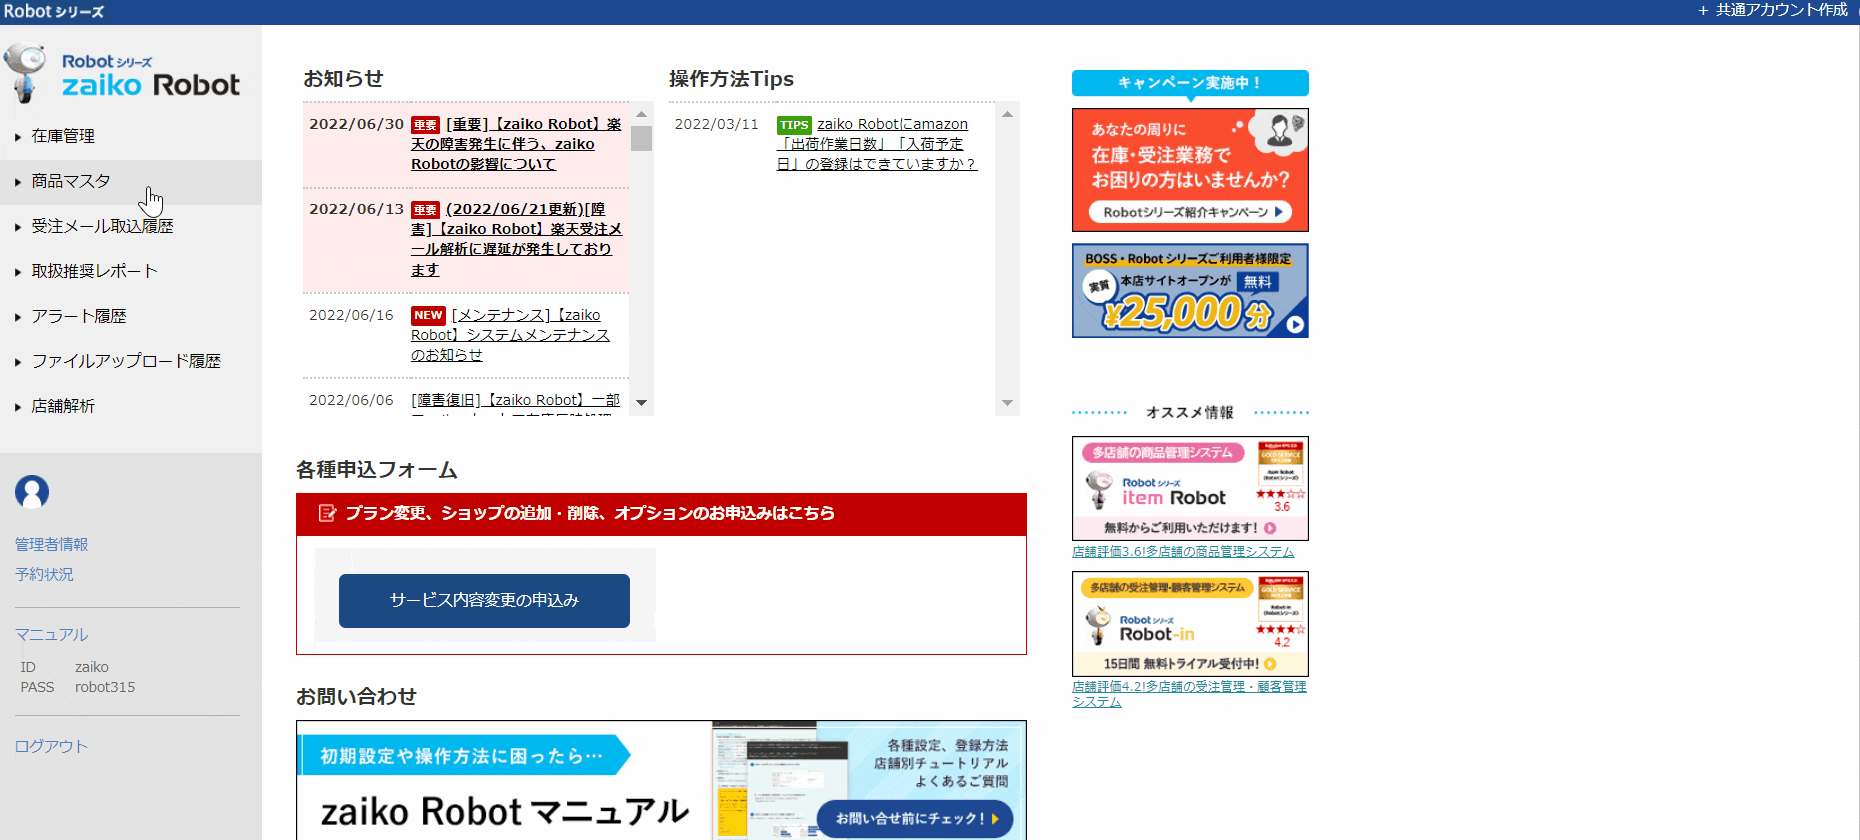Screen dimensions: 1860x840
Task: Click the red NEW badge on maintenance notice
Action: pyautogui.click(x=428, y=315)
